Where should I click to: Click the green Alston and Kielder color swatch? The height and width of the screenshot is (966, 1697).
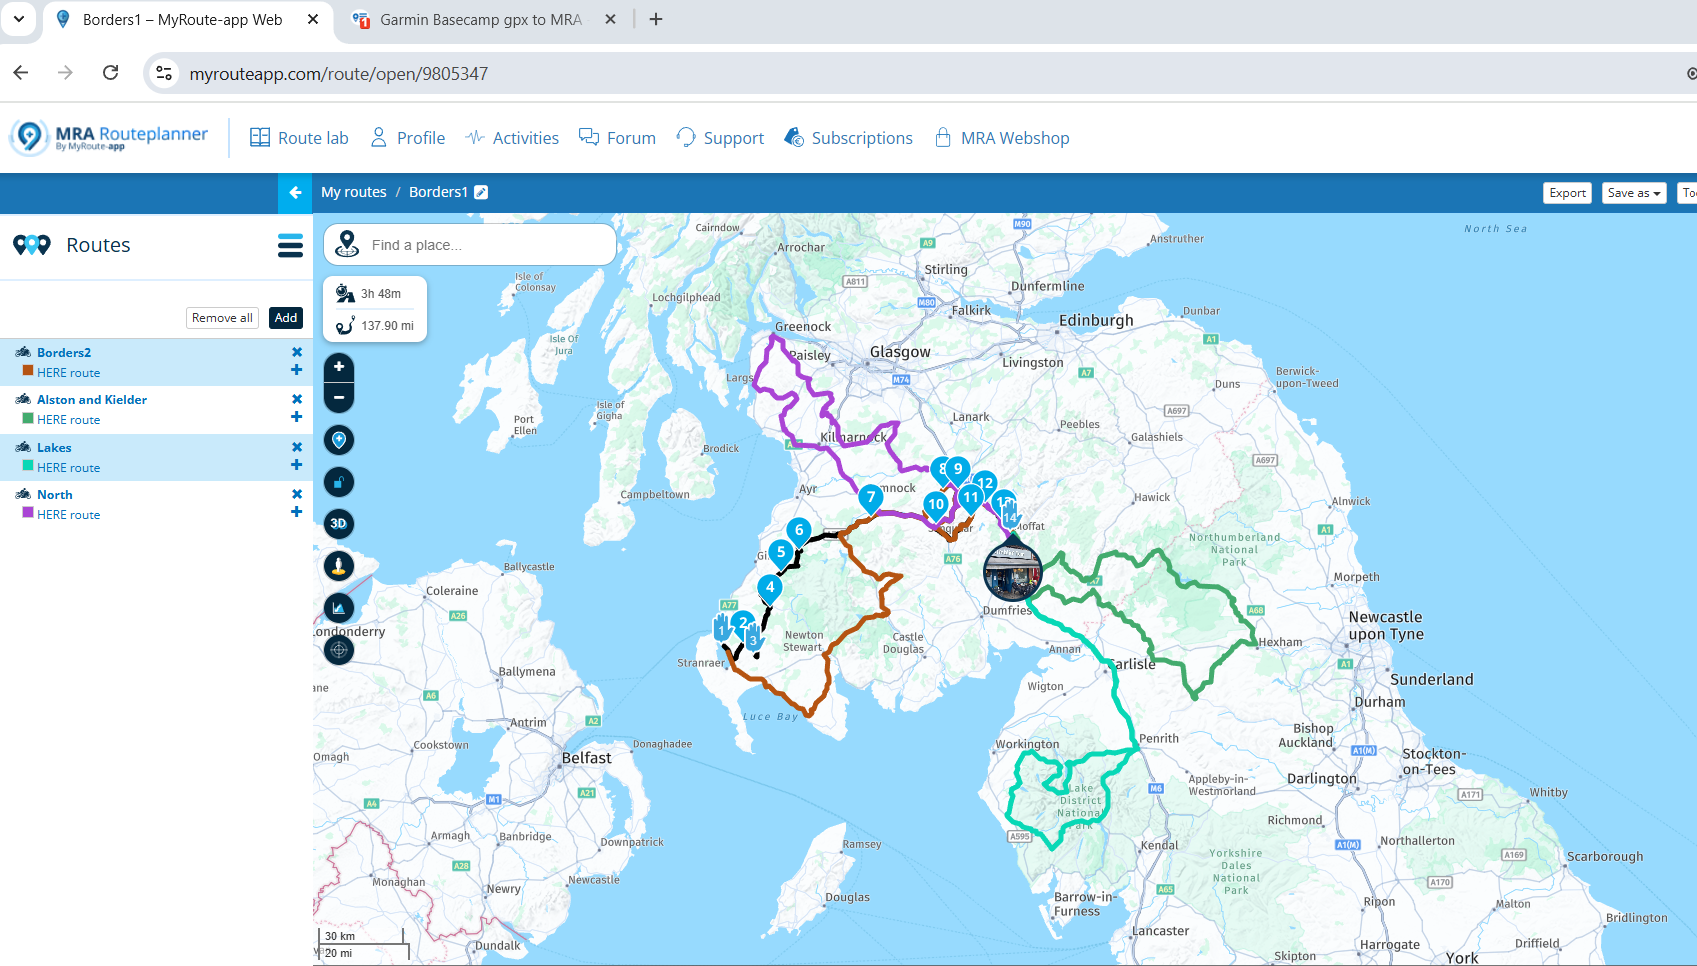click(x=28, y=418)
